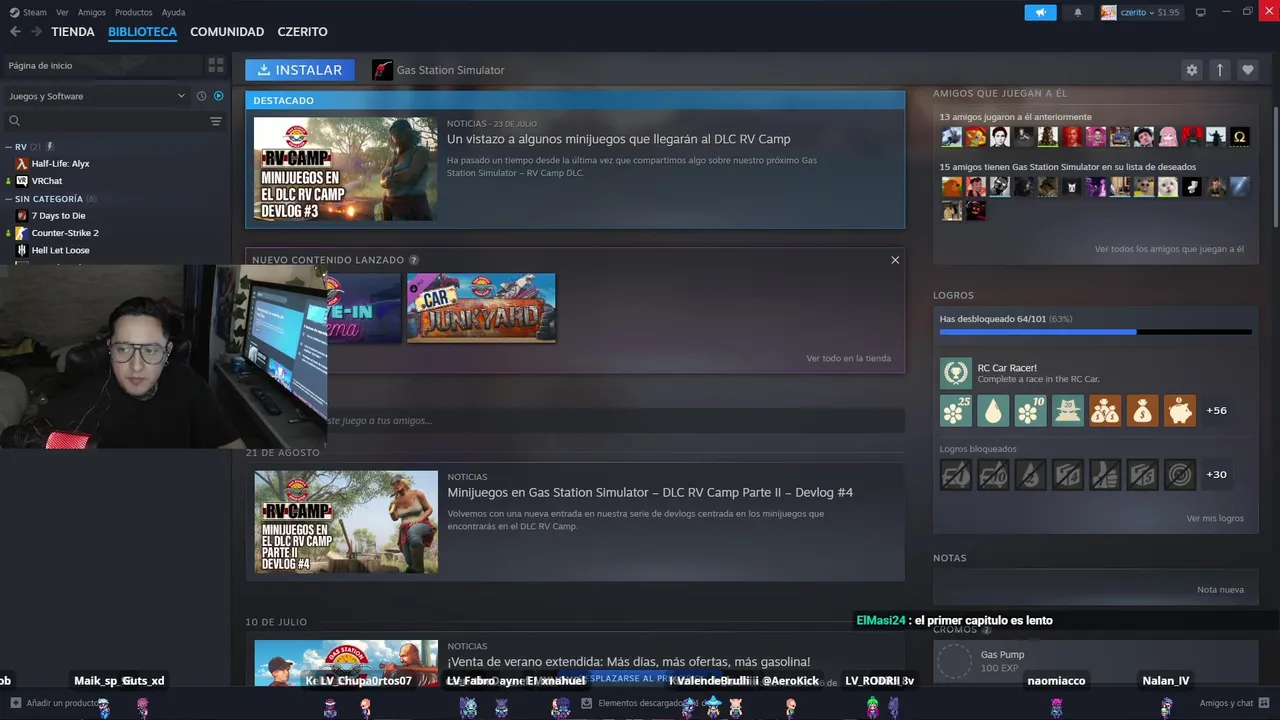Viewport: 1280px width, 720px height.
Task: Open headline 'Un vistazo a algunos minijuegos' article
Action: 618,139
